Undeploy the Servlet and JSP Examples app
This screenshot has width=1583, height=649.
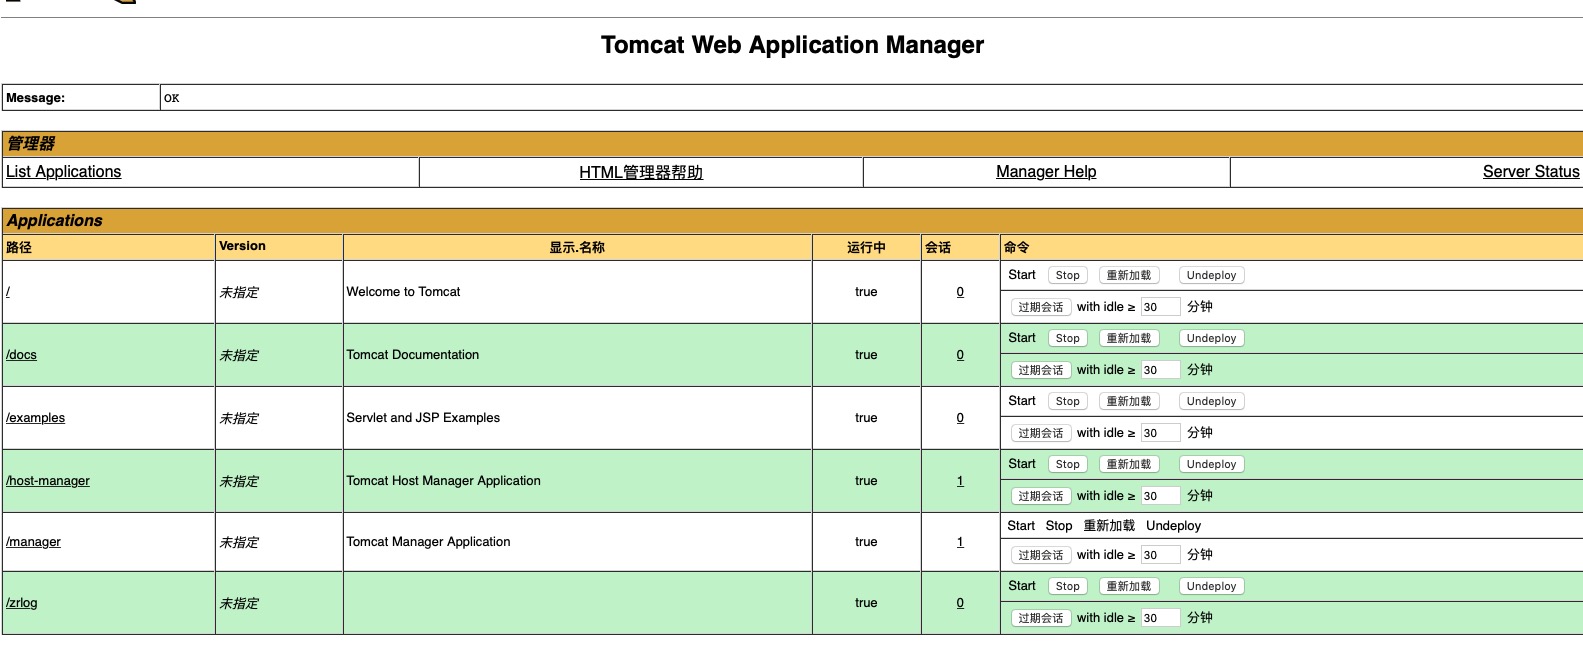tap(1211, 401)
